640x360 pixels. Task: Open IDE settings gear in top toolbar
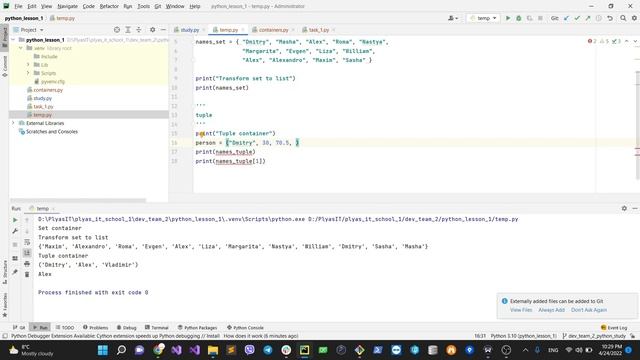[x=634, y=18]
